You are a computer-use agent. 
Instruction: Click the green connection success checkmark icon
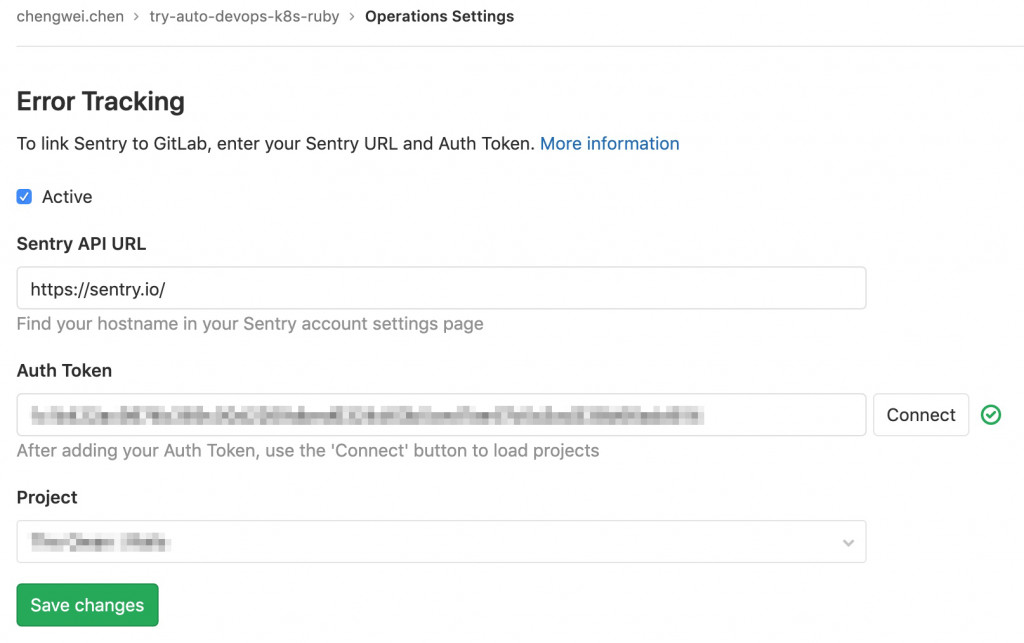point(991,415)
